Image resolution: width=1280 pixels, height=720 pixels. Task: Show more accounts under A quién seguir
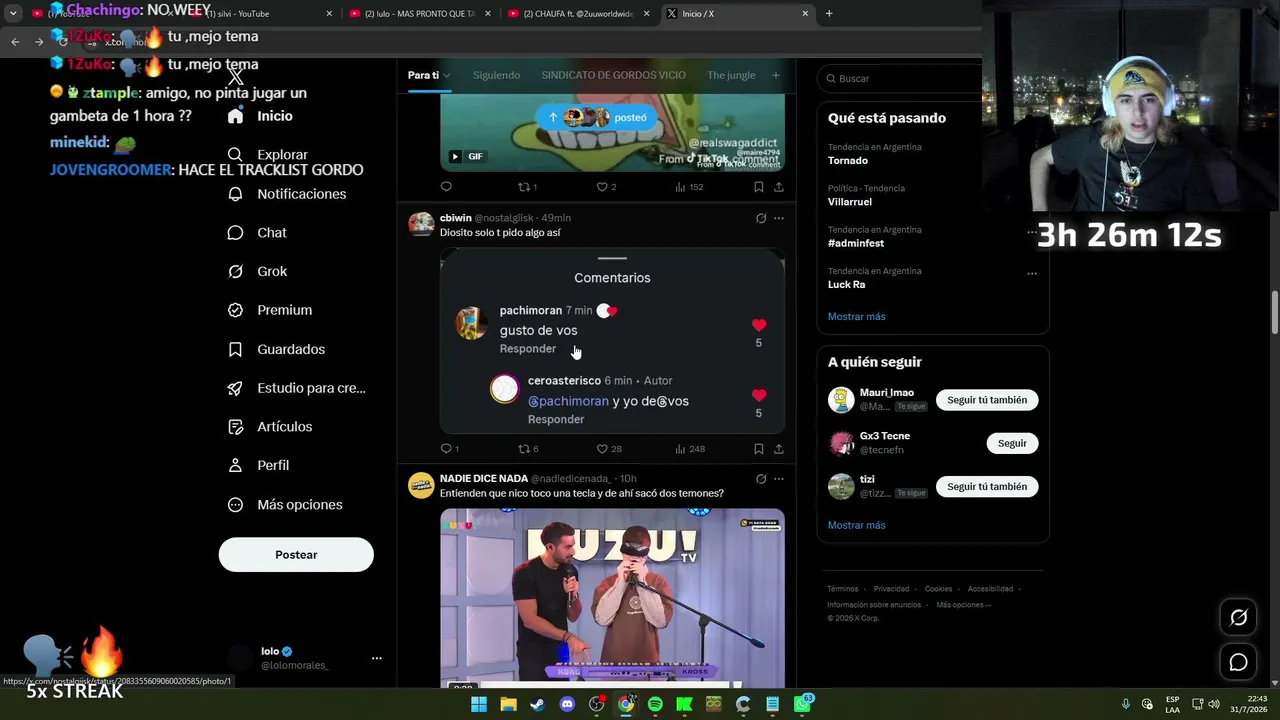click(856, 525)
